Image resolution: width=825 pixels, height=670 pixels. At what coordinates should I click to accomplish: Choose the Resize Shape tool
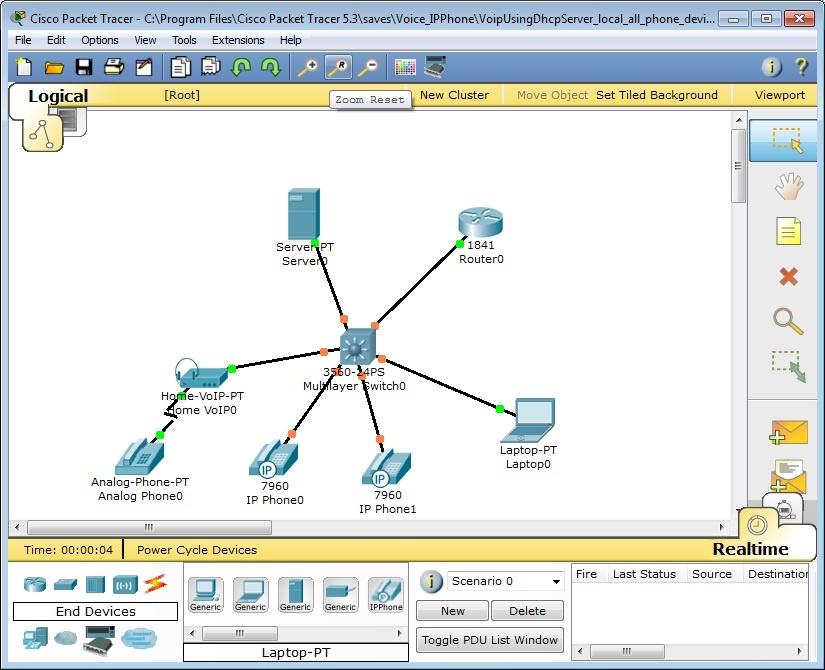[x=788, y=366]
